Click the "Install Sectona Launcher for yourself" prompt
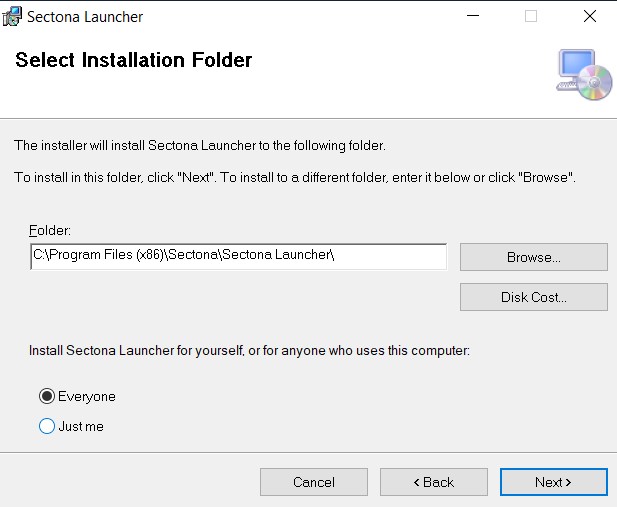Image resolution: width=617 pixels, height=507 pixels. (250, 351)
